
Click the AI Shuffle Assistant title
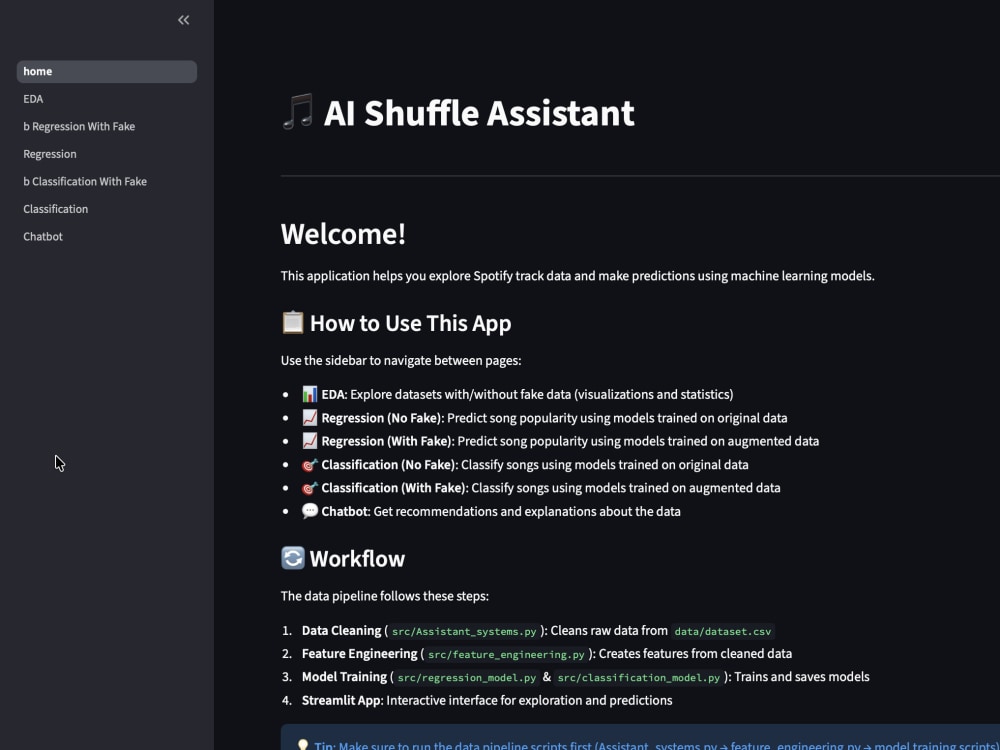tap(479, 113)
